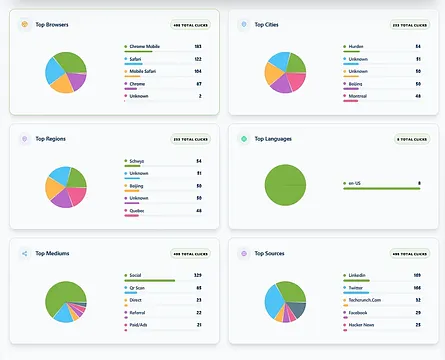Click the Top Browsers globe icon
This screenshot has height=360, width=445.
click(x=25, y=24)
